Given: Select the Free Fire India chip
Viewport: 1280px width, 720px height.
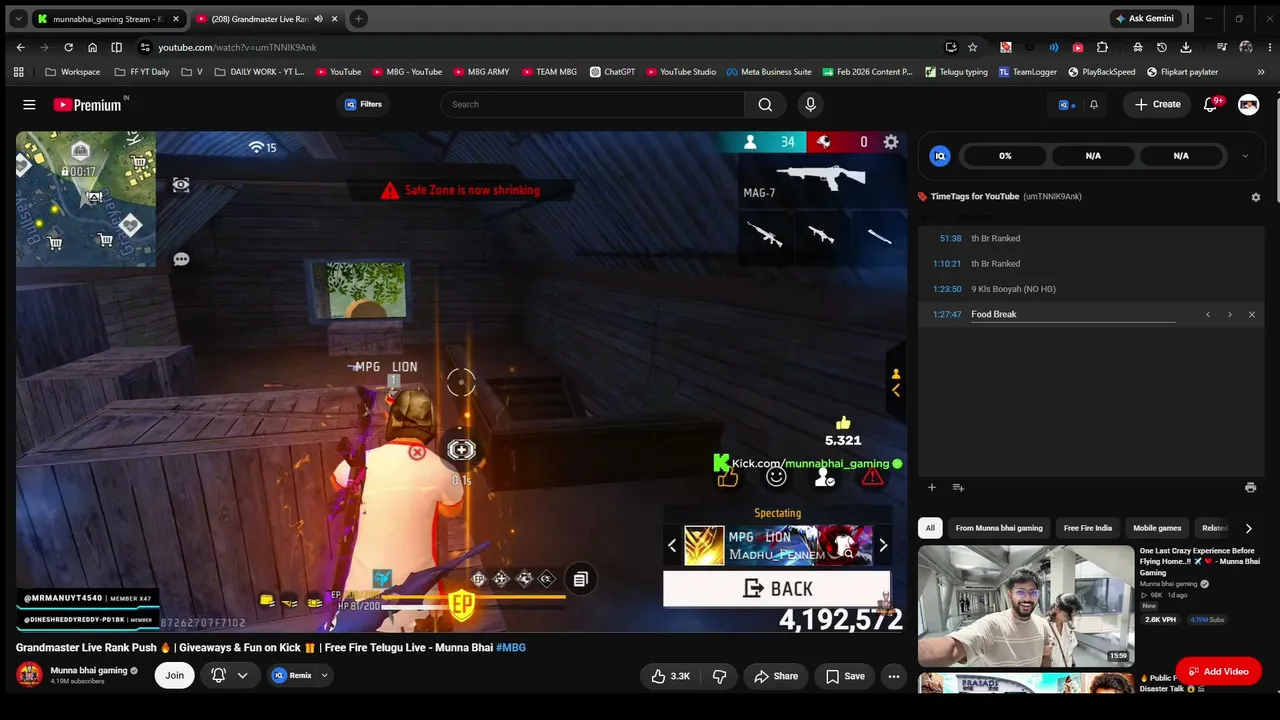Looking at the screenshot, I should (1088, 528).
